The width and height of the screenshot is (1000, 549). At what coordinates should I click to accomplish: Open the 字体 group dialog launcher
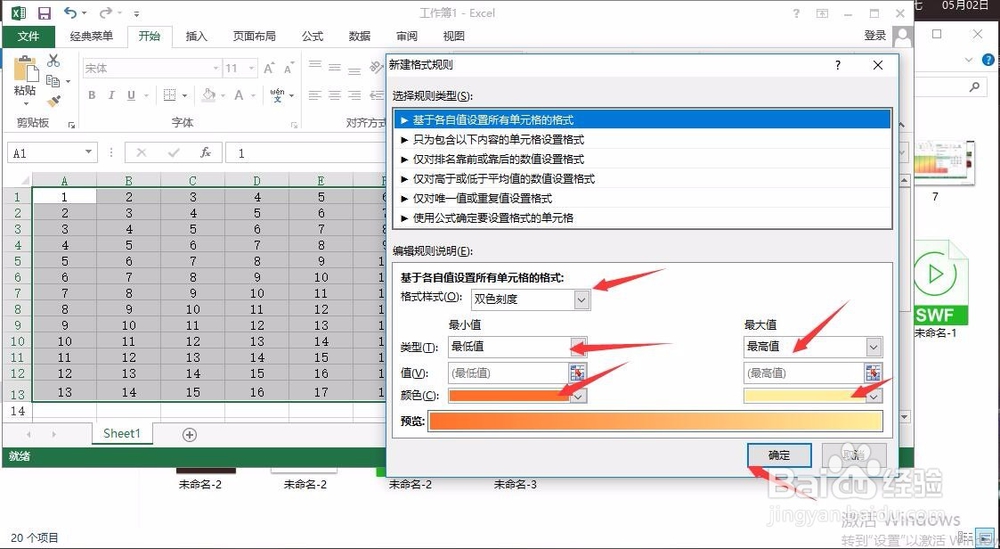point(293,124)
